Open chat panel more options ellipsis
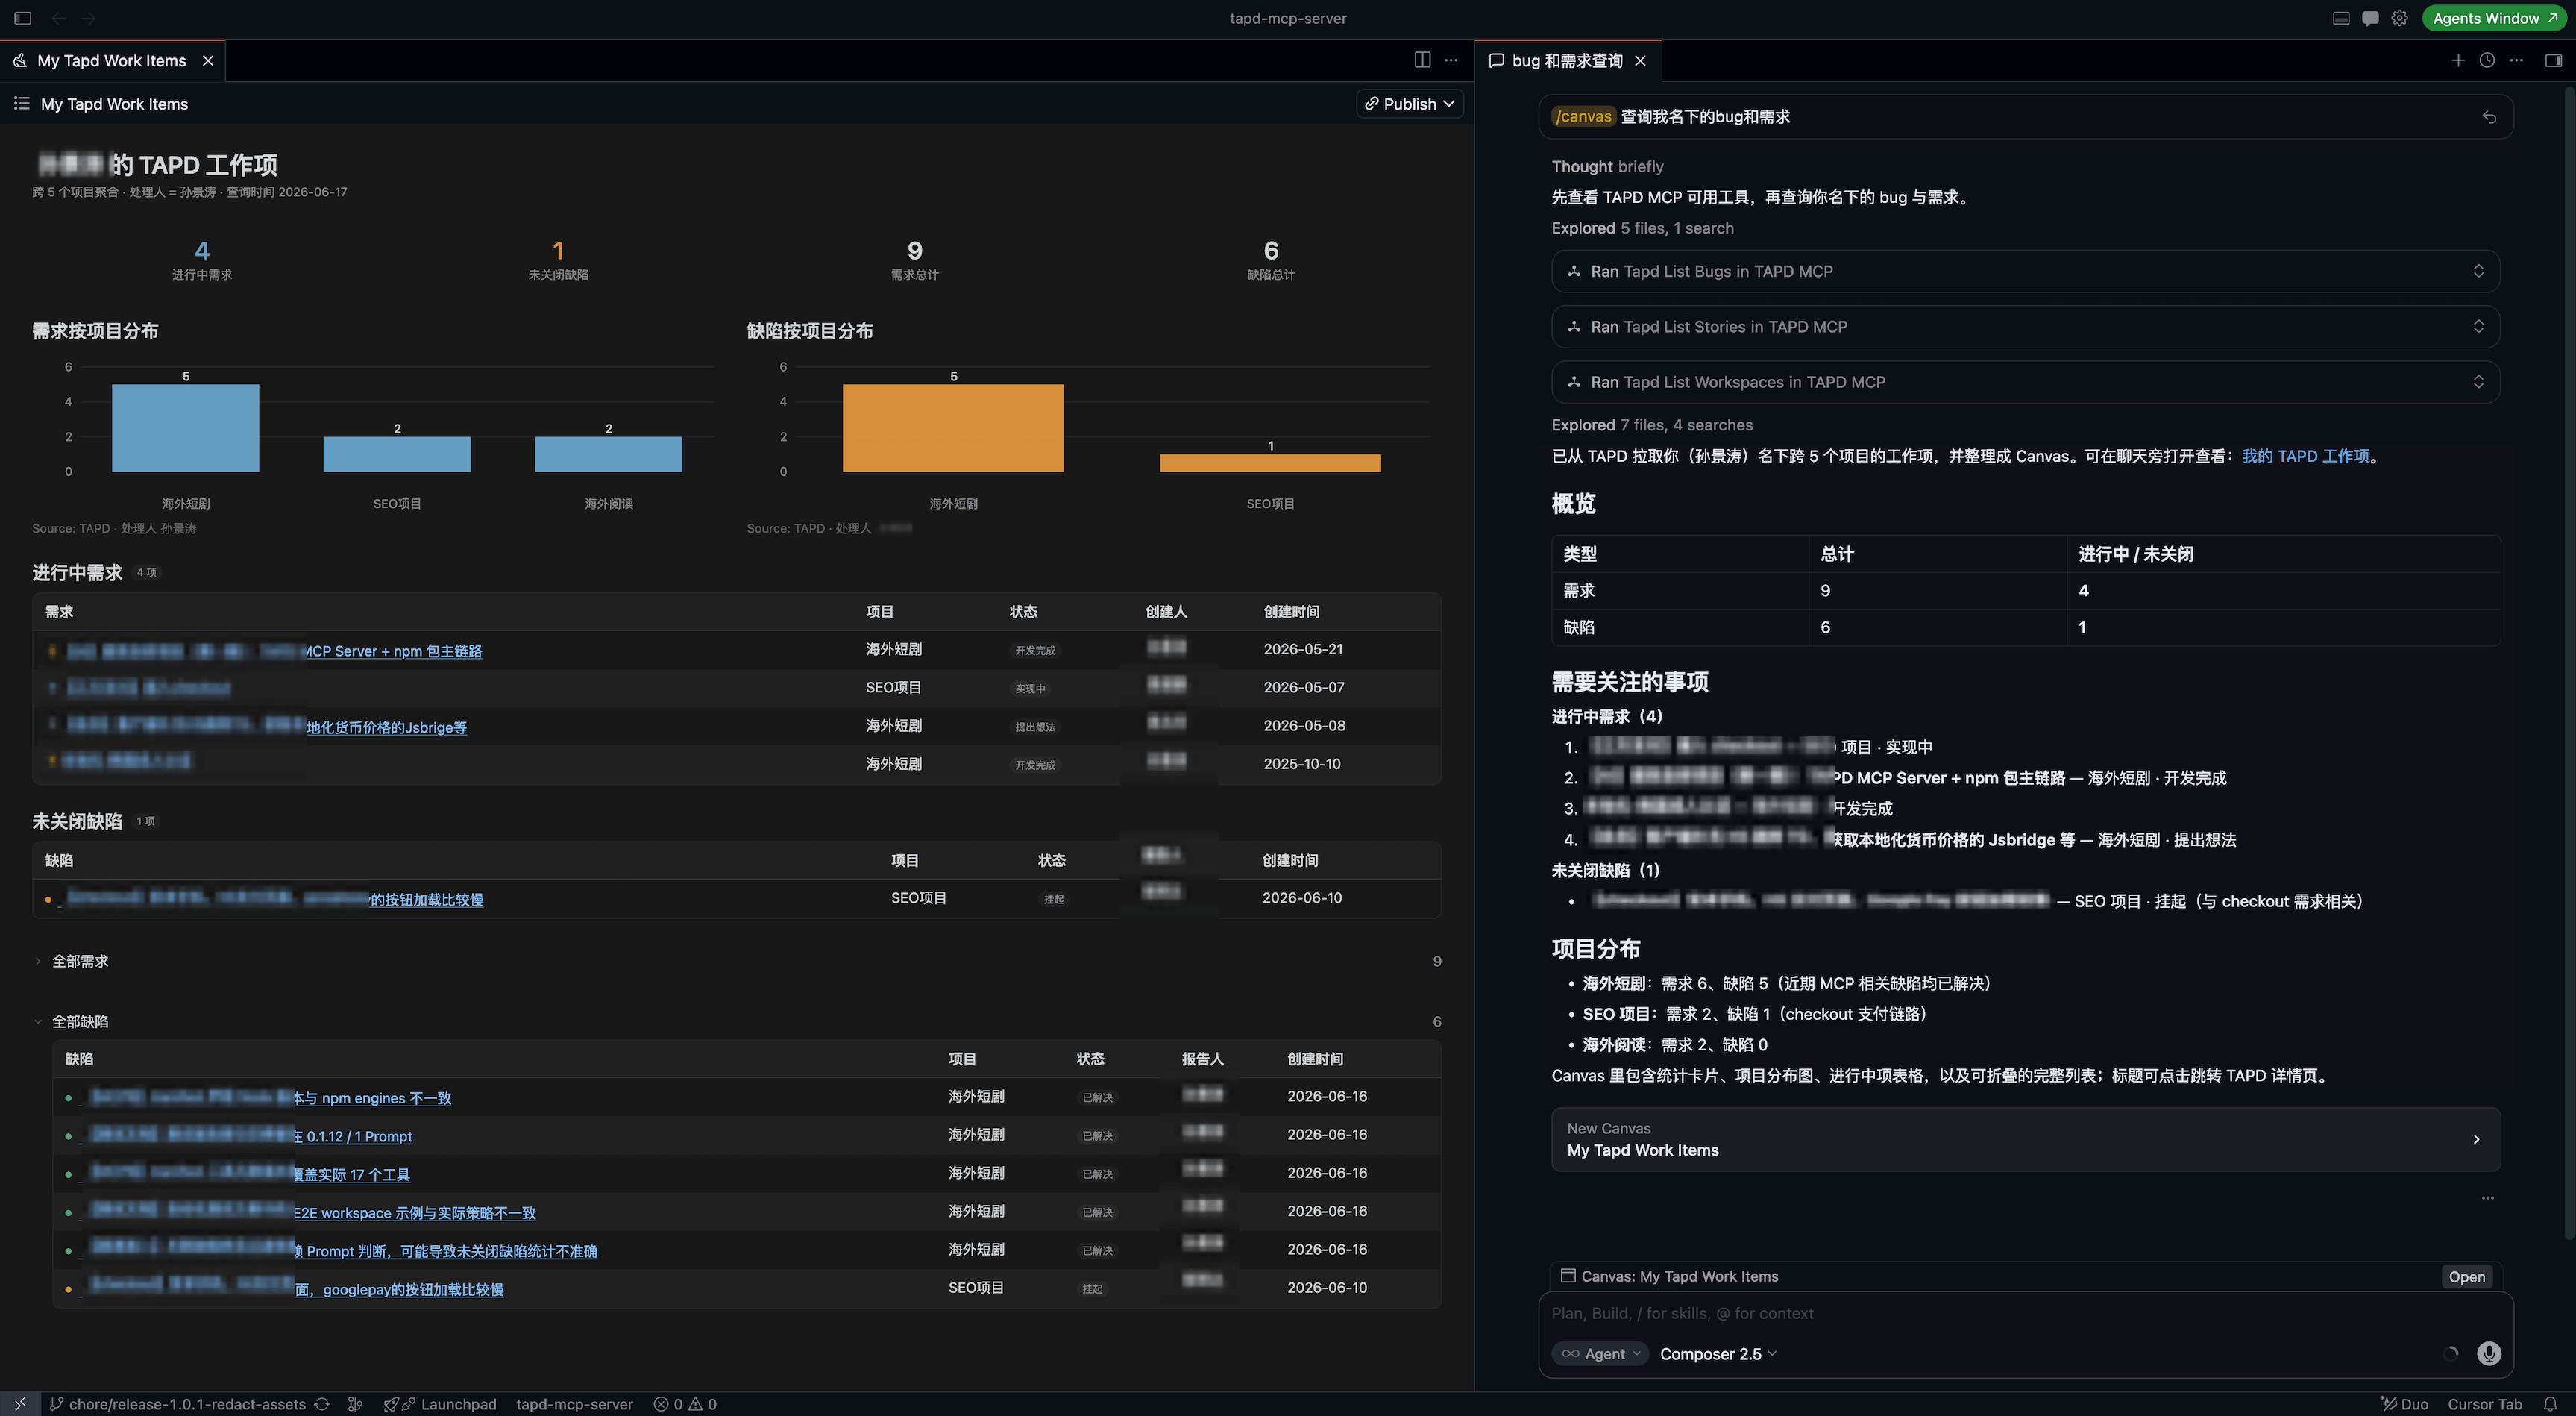2576x1416 pixels. tap(2517, 60)
